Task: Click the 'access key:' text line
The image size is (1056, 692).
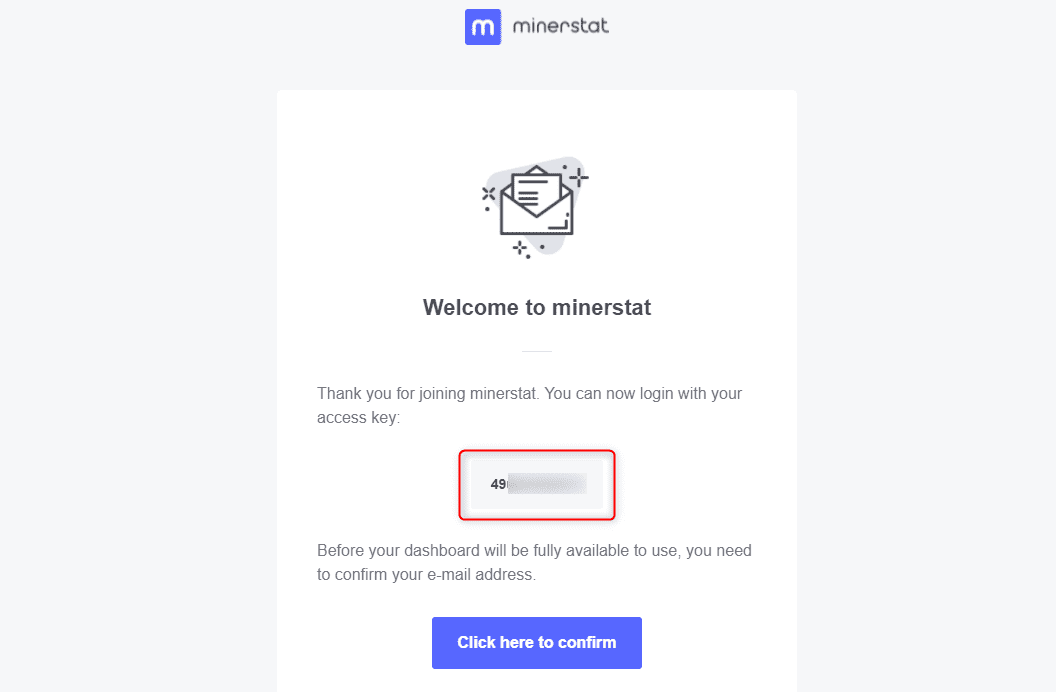Action: click(358, 417)
